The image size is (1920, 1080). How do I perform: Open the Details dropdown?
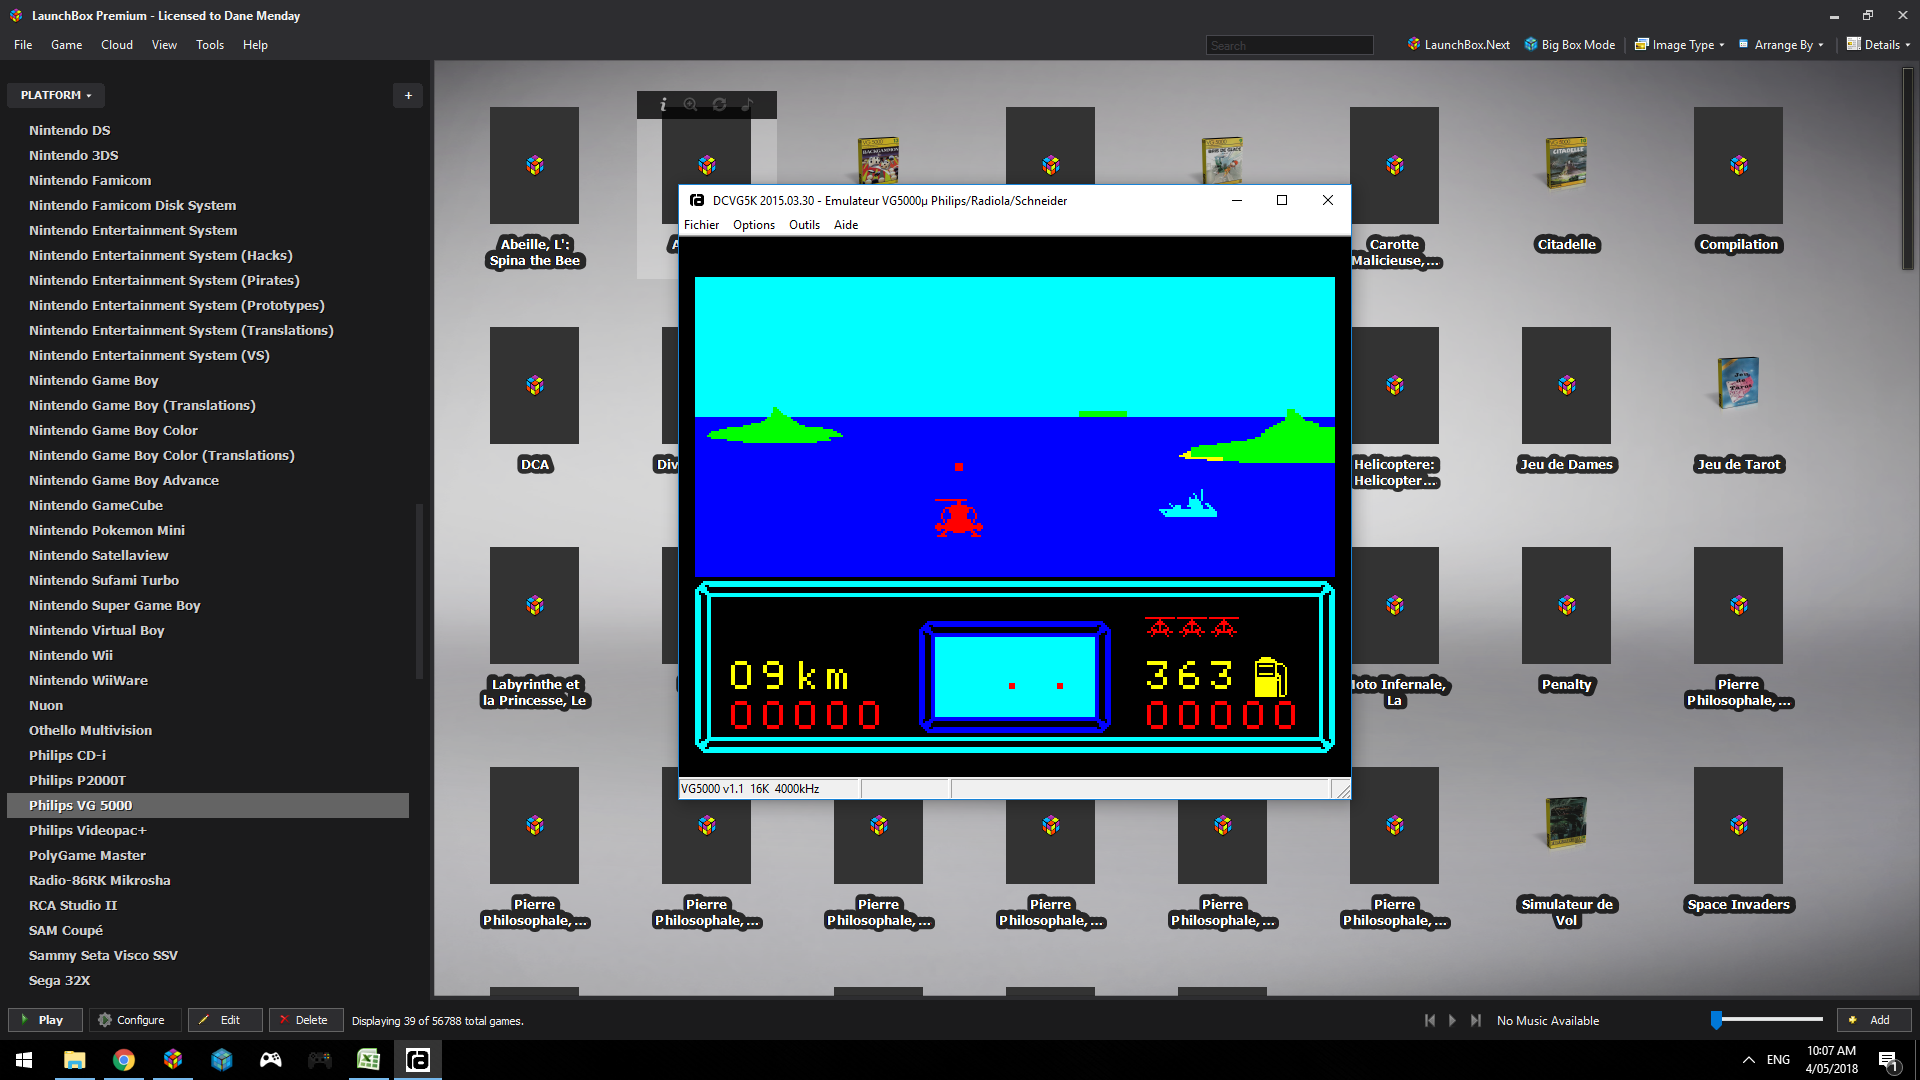click(x=1878, y=44)
